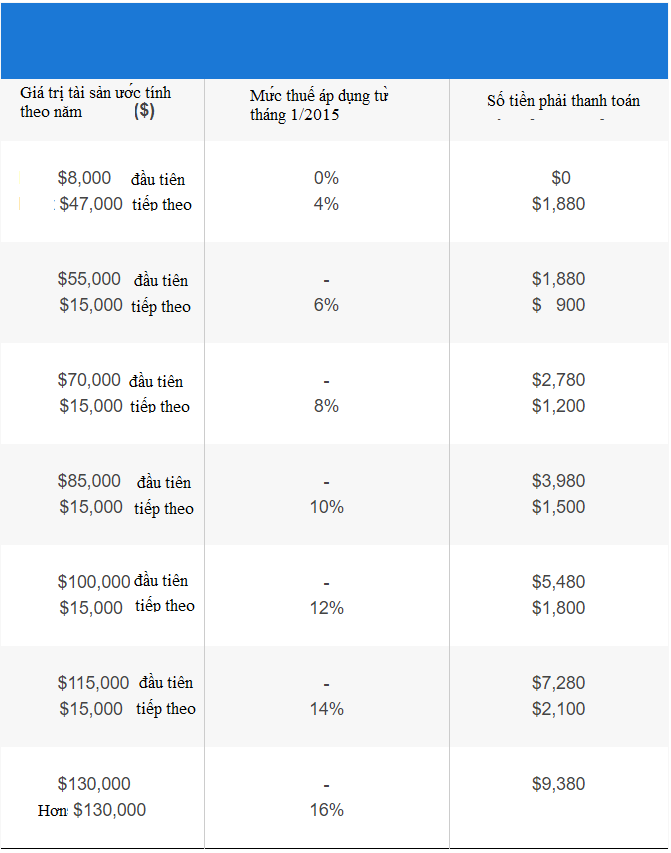Click the 6% tax rate

click(326, 305)
